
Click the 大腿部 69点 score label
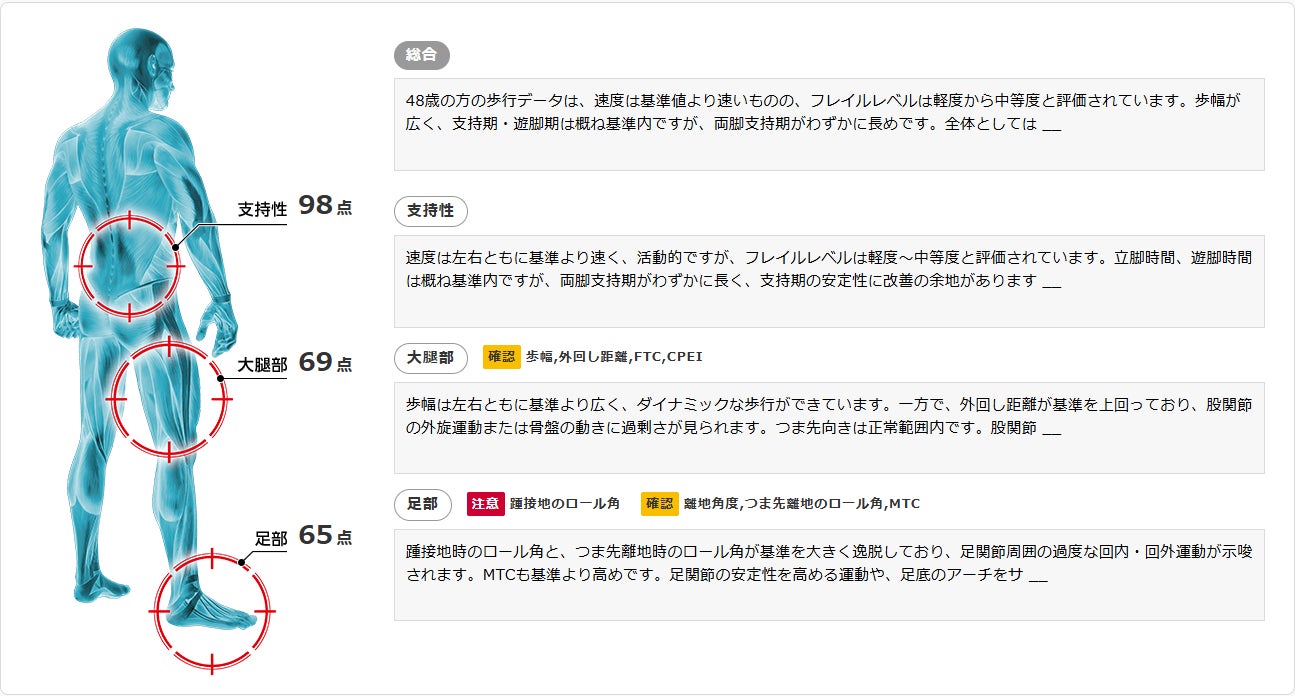pos(295,363)
